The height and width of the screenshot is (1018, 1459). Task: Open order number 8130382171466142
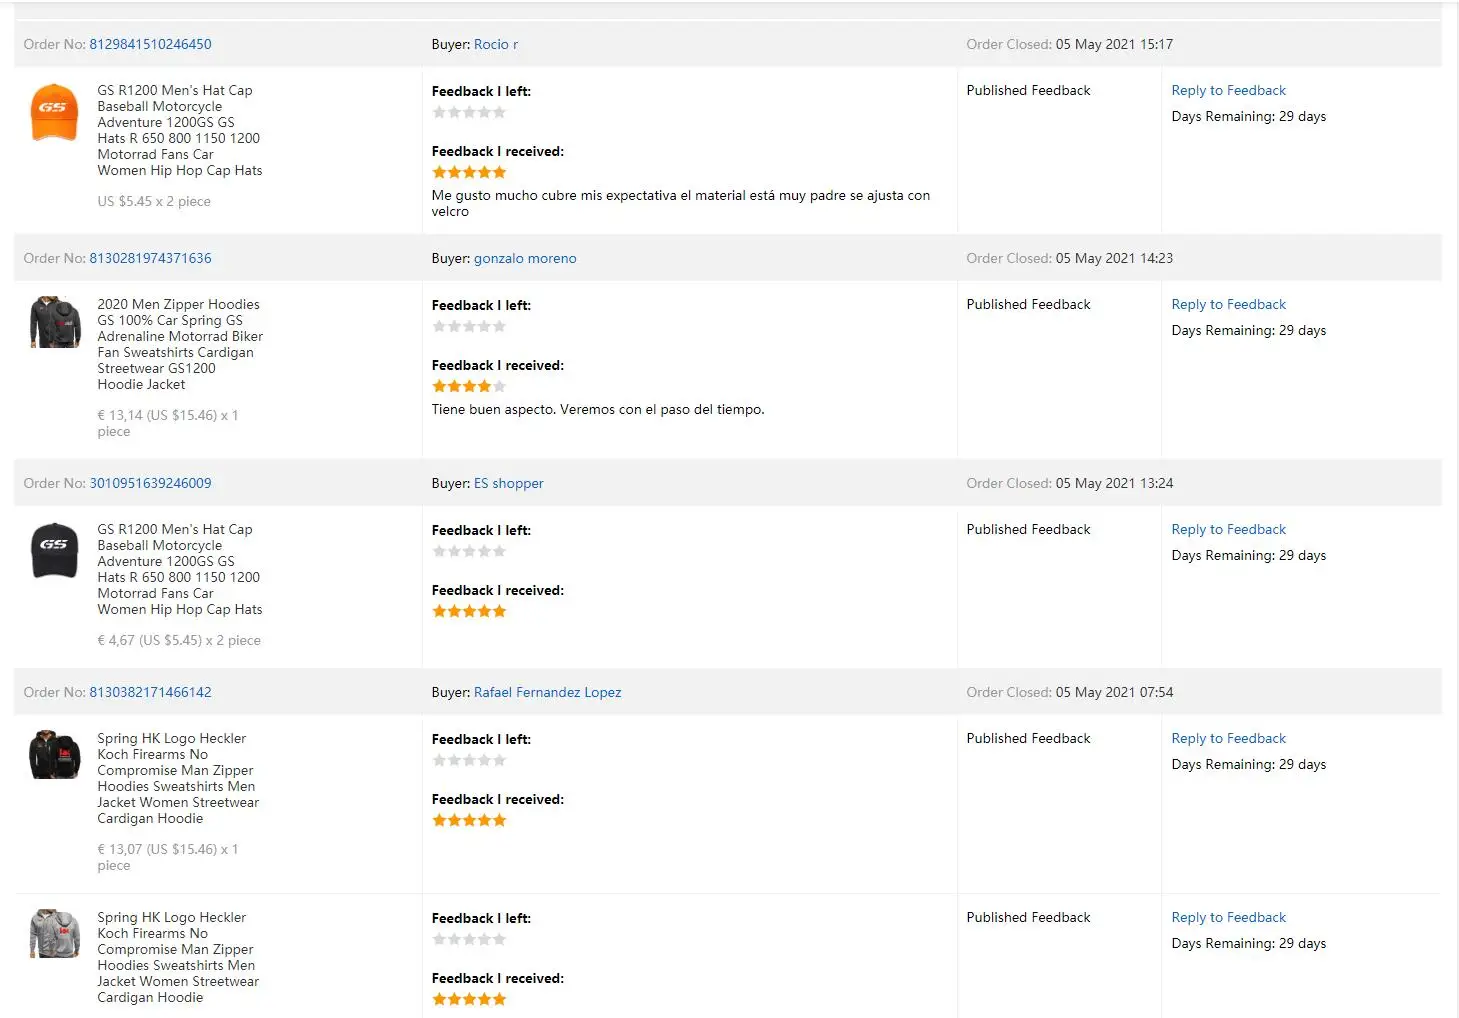click(150, 692)
